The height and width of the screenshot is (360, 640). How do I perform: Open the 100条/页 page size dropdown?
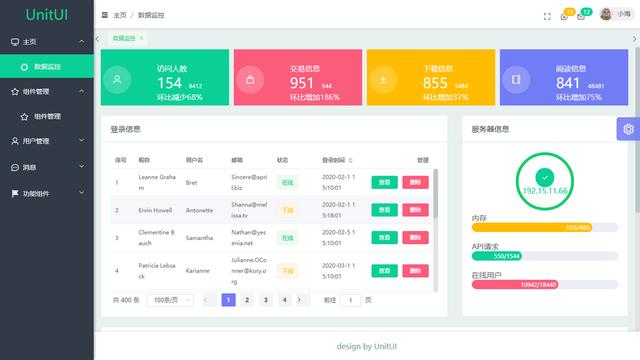tap(170, 300)
